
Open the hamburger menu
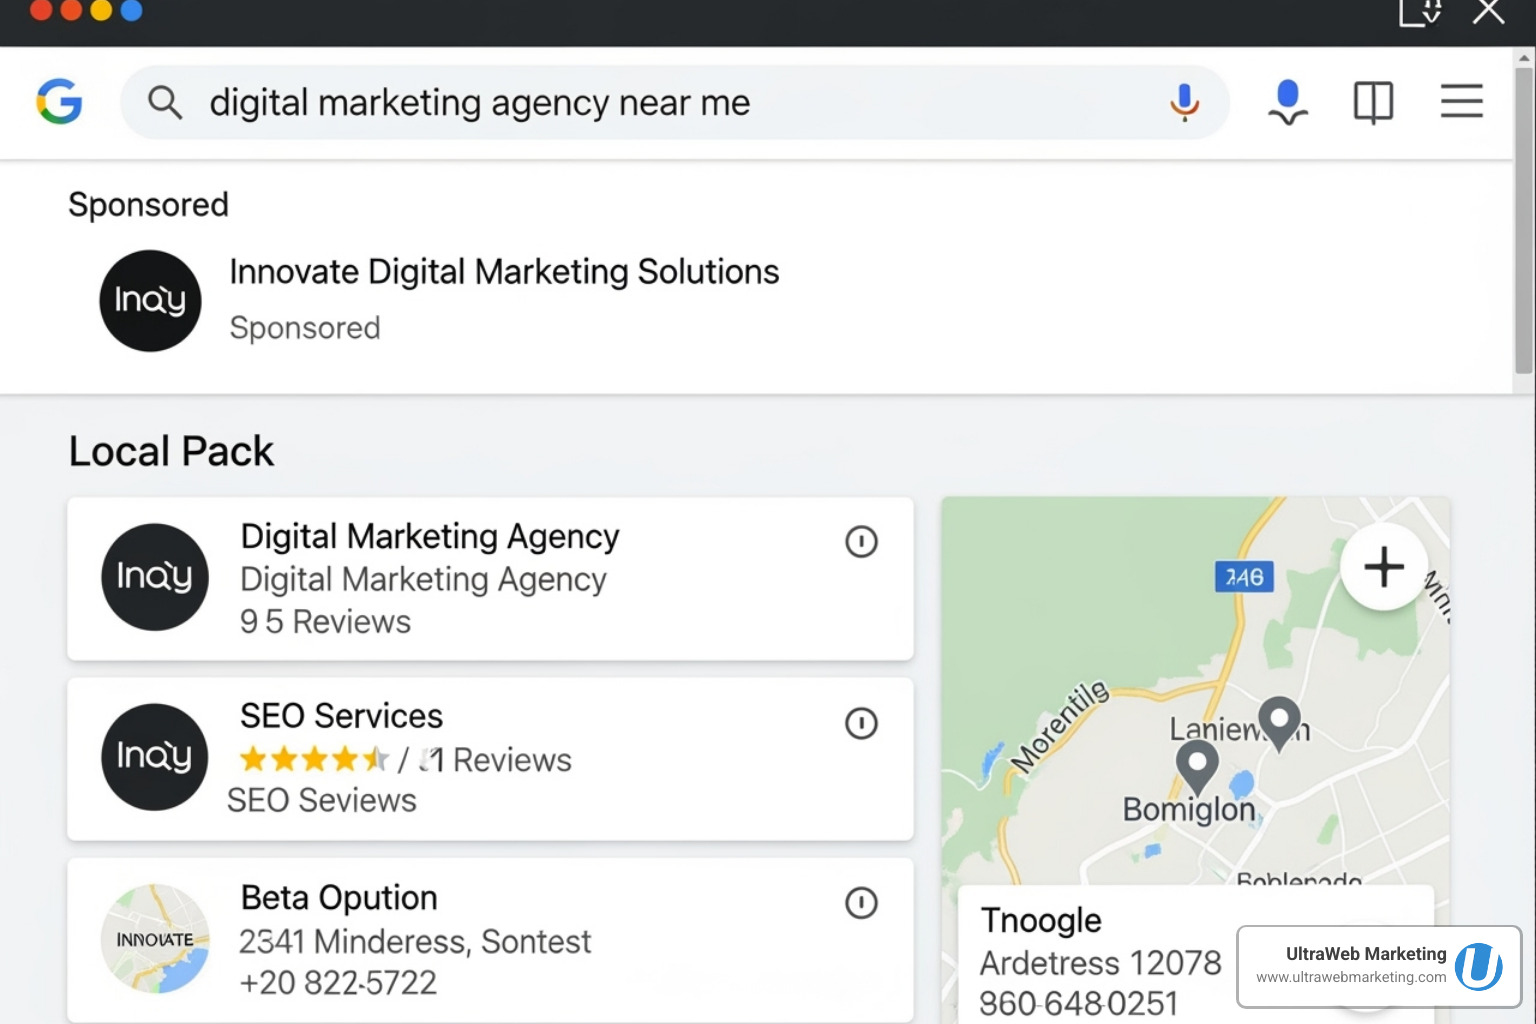[1461, 101]
